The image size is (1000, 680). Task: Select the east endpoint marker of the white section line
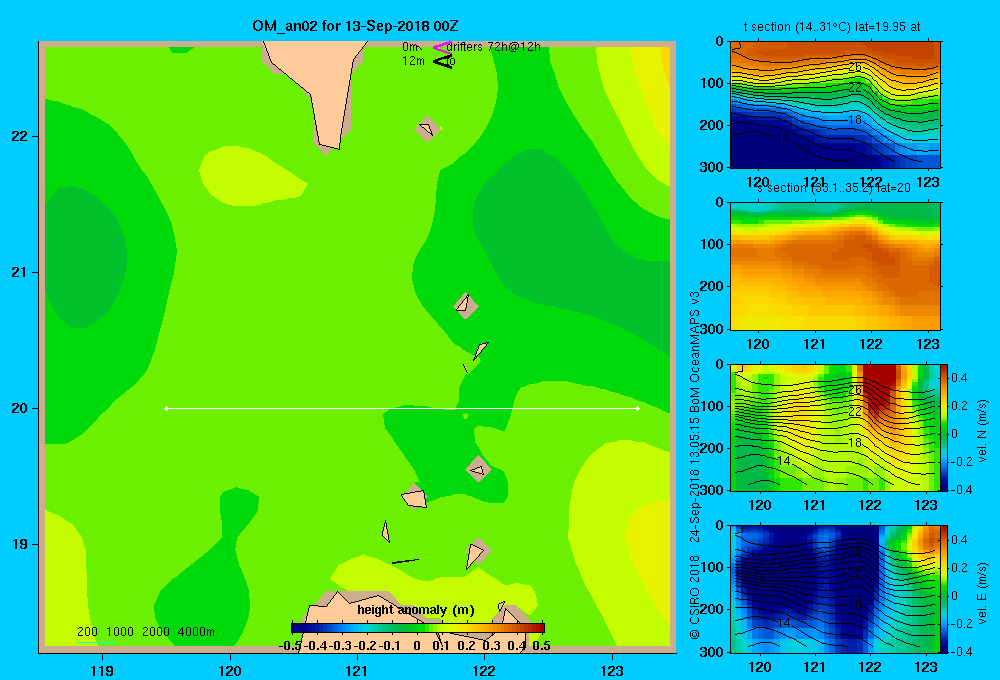(637, 408)
